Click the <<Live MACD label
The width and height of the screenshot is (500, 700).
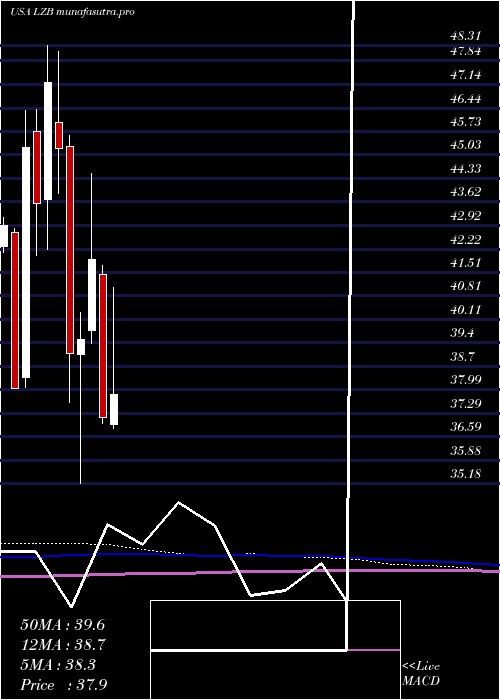tap(421, 674)
